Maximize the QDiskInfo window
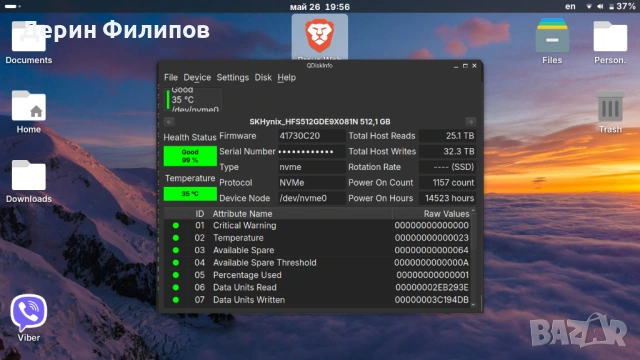 click(x=465, y=66)
